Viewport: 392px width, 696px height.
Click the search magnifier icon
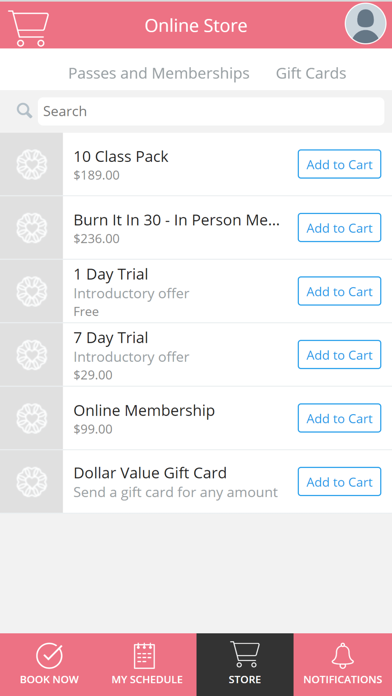24,111
